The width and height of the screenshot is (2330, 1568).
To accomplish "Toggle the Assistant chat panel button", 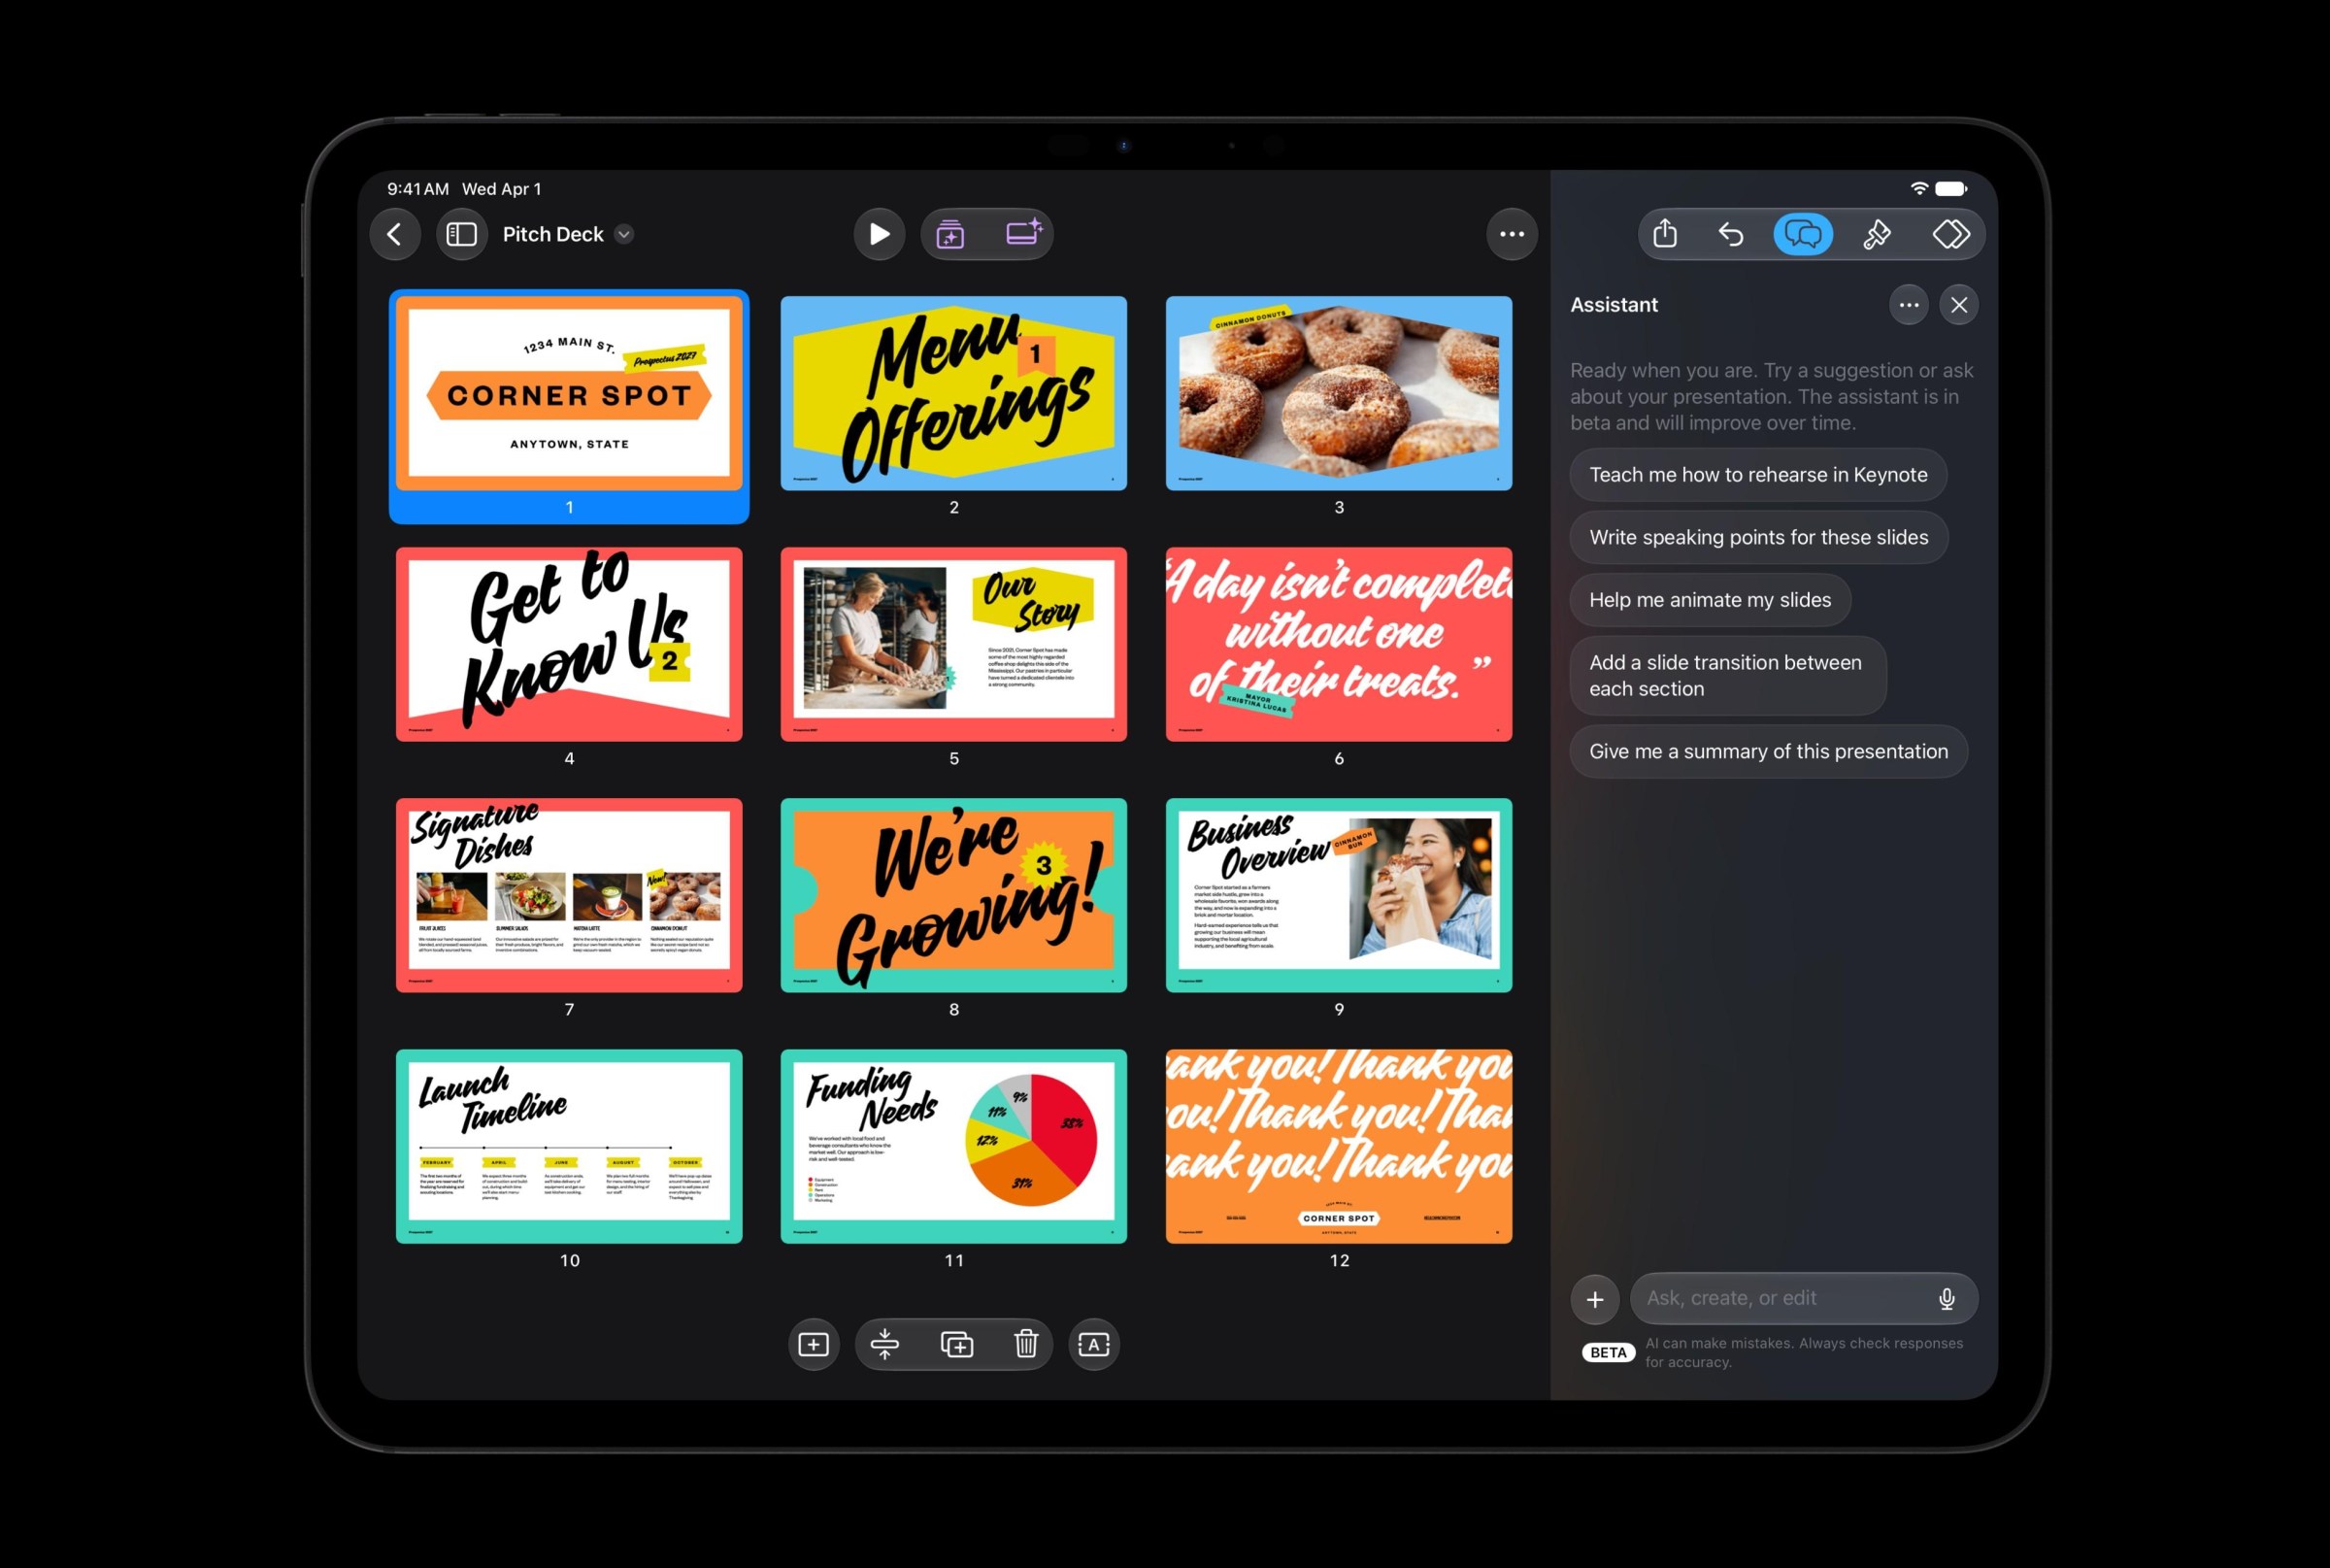I will [1803, 234].
